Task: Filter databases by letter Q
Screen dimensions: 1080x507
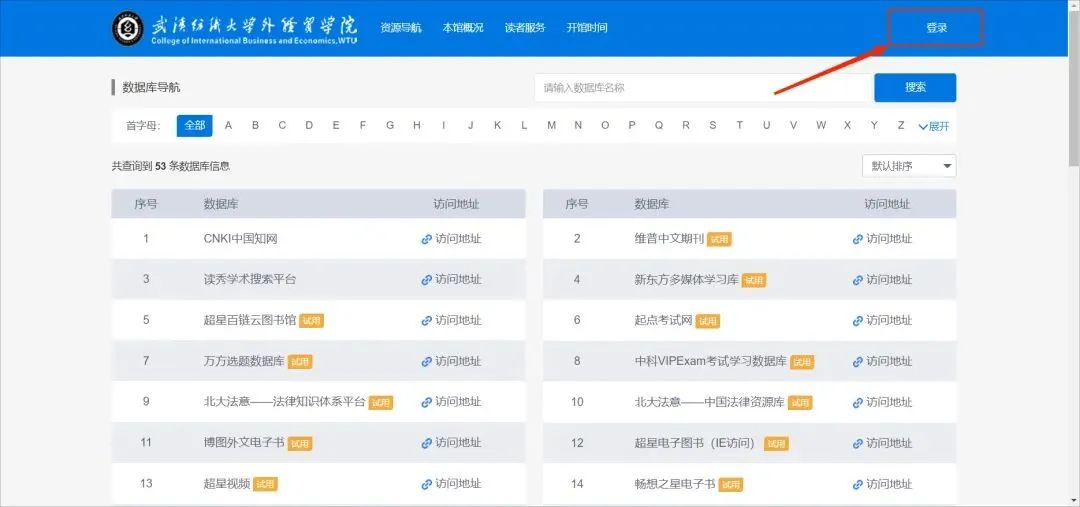Action: click(x=659, y=125)
